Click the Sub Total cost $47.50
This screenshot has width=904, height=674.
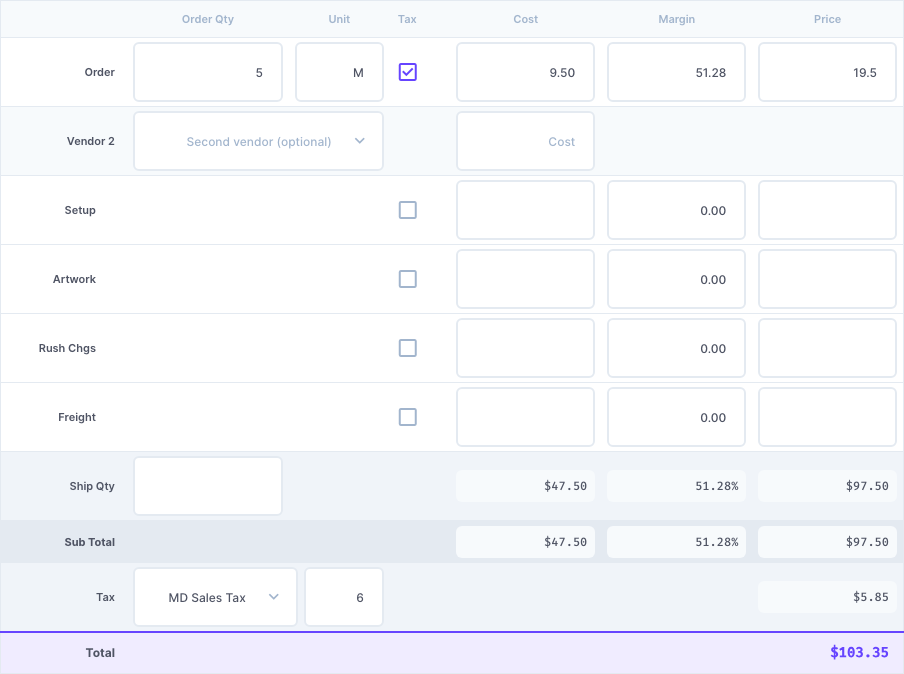pos(525,542)
